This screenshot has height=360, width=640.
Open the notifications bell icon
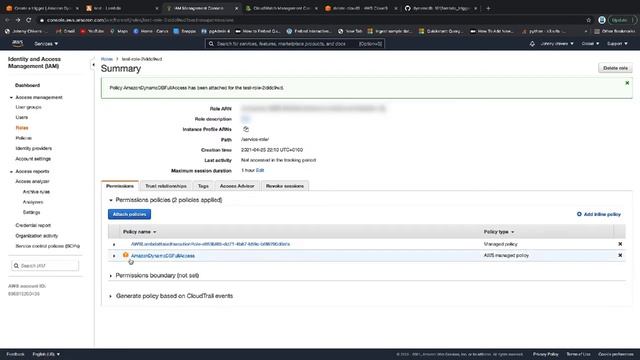tap(532, 44)
